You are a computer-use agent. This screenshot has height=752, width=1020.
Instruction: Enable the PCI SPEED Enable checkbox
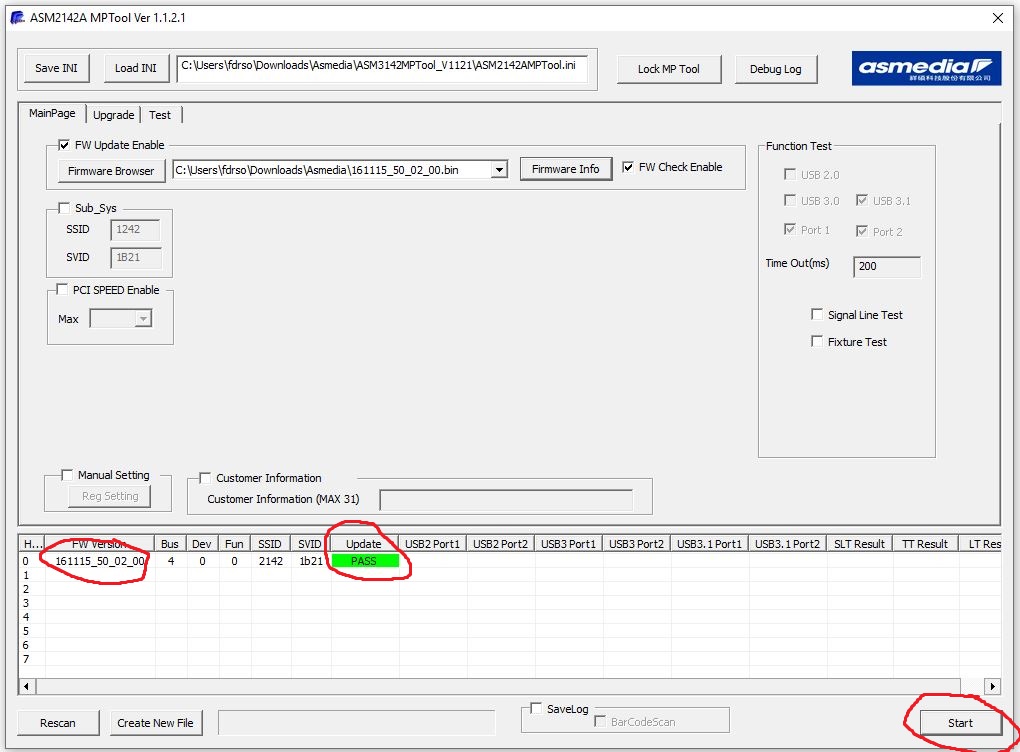(62, 289)
